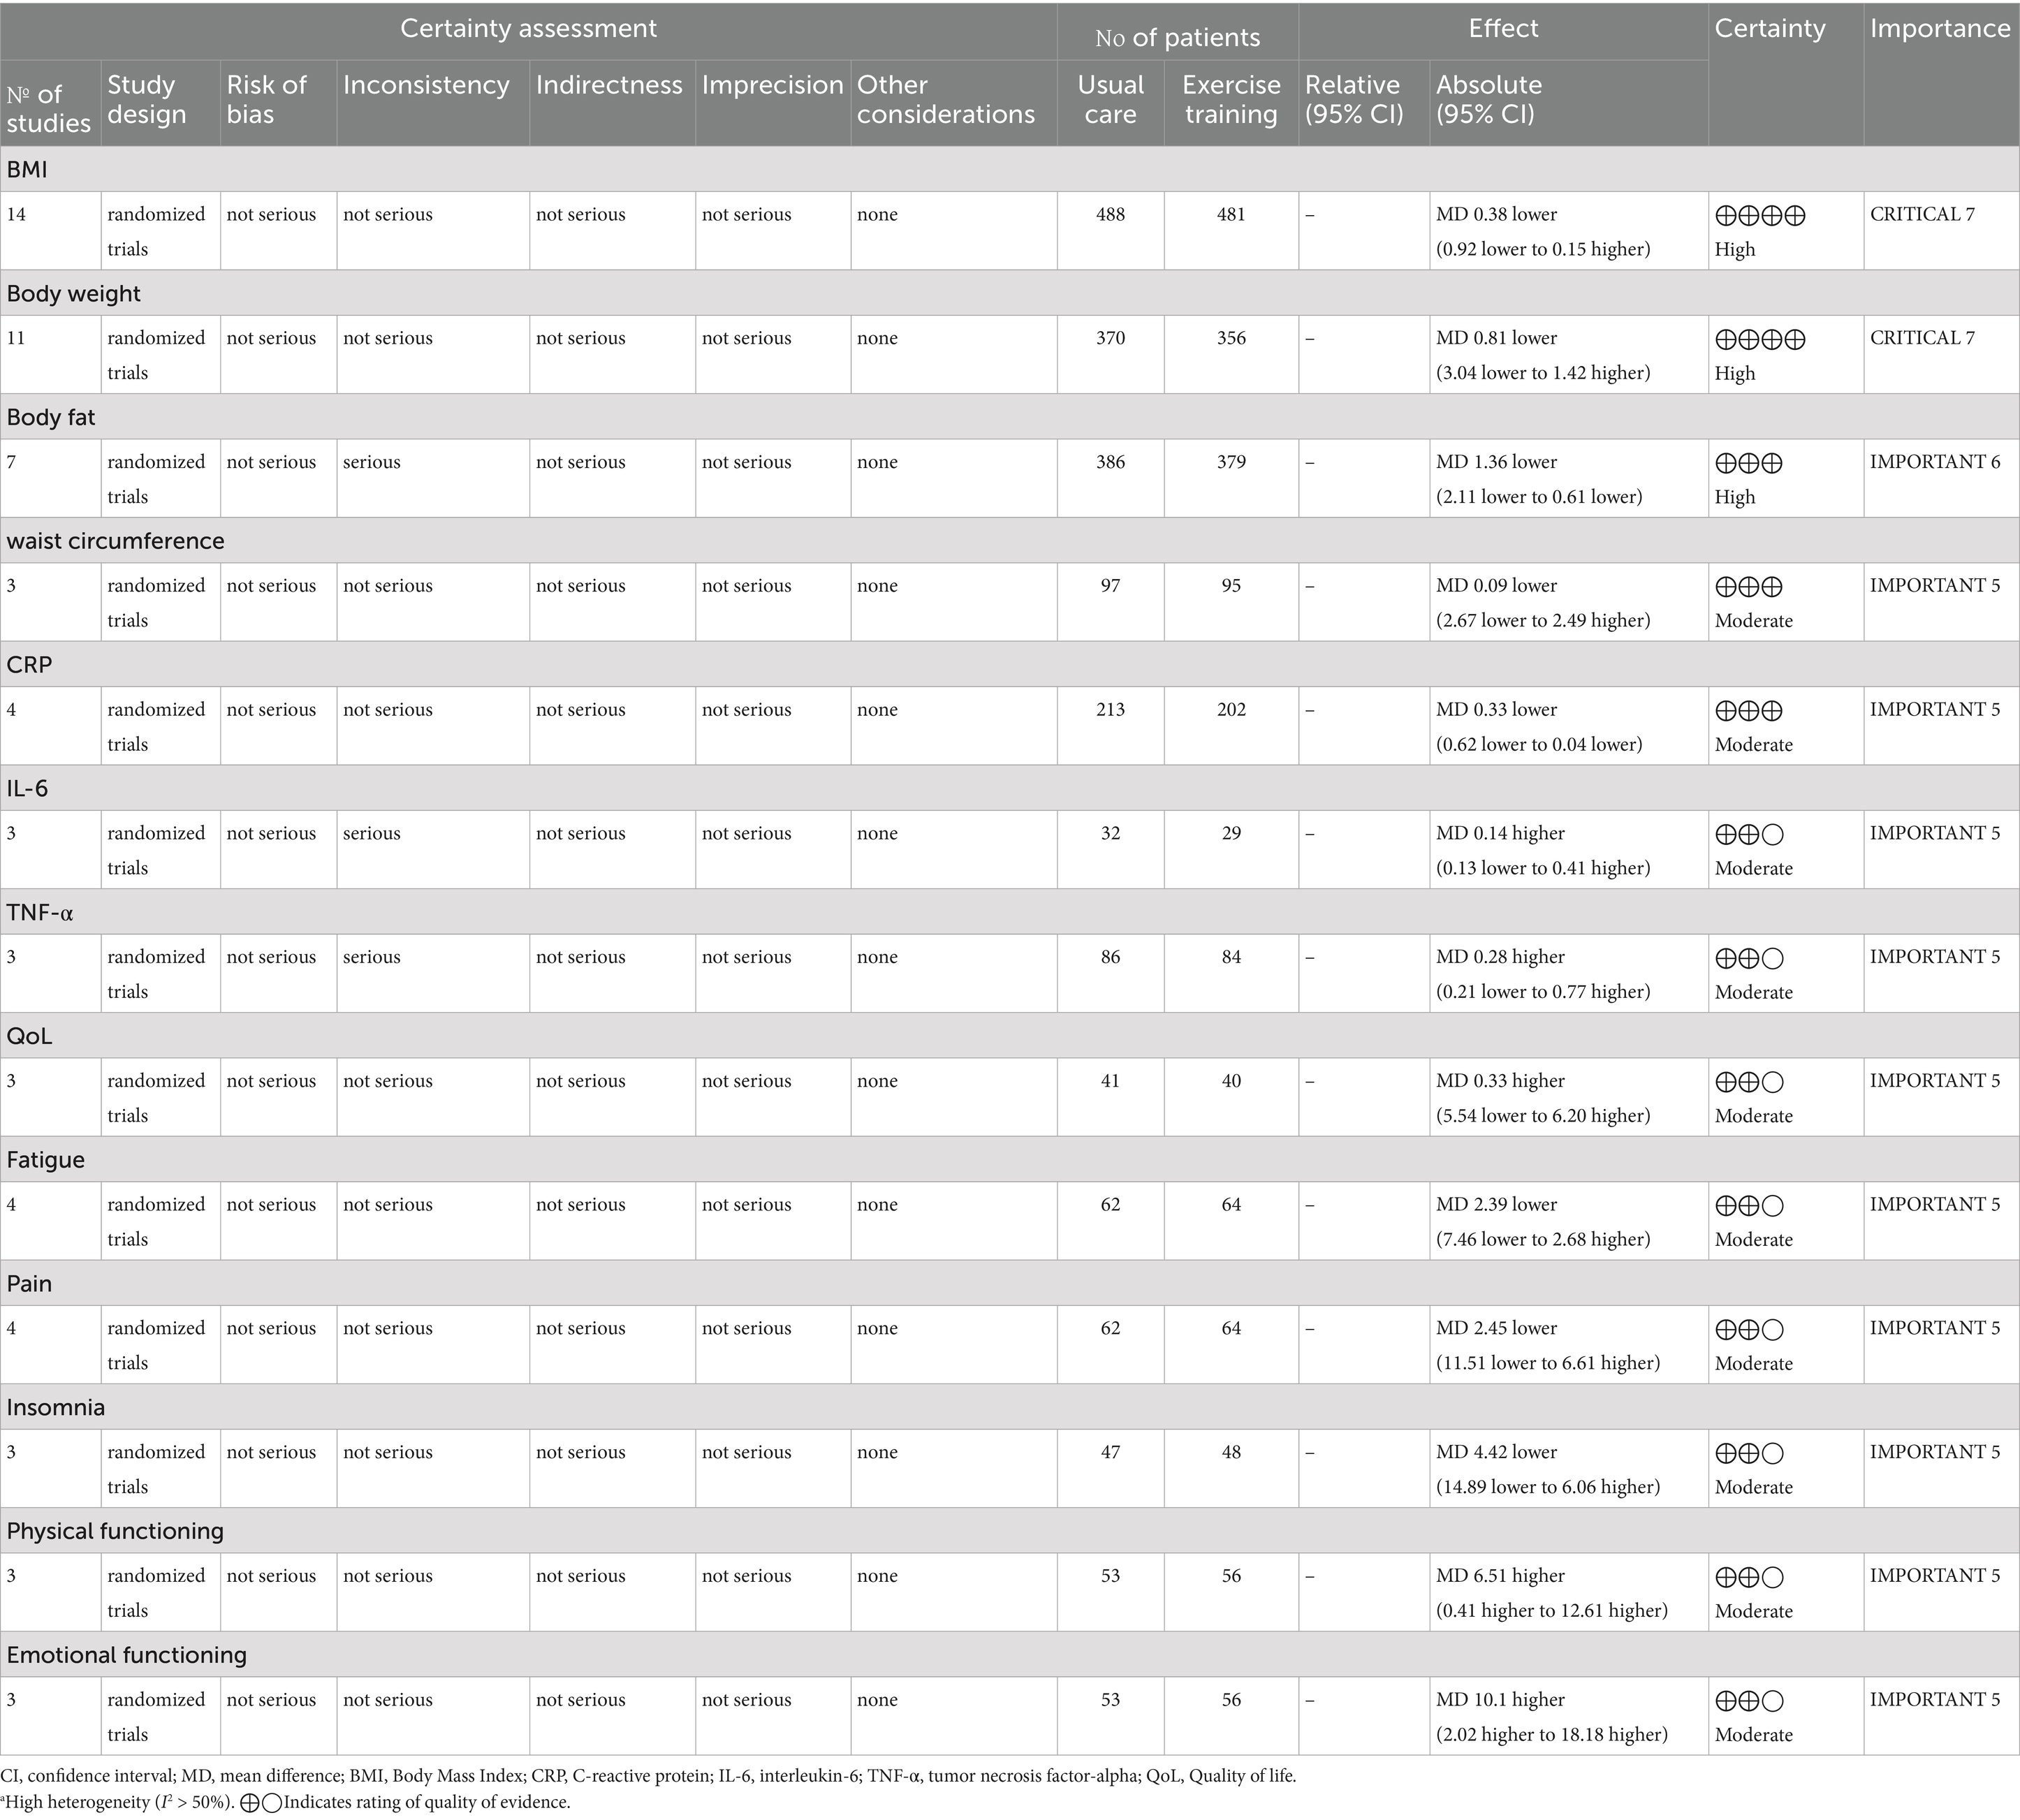
Task: Click 'MD 2.45 lower' Pain effect
Action: point(1496,1328)
